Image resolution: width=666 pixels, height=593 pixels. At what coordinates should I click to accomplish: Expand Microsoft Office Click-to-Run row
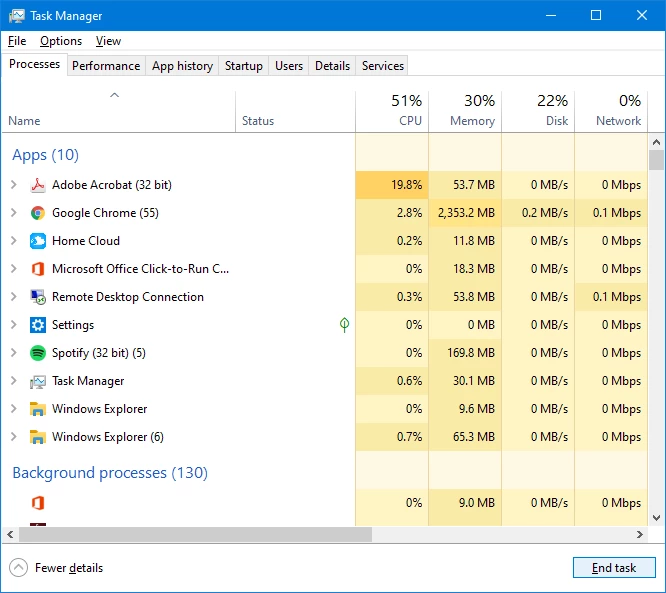click(14, 269)
